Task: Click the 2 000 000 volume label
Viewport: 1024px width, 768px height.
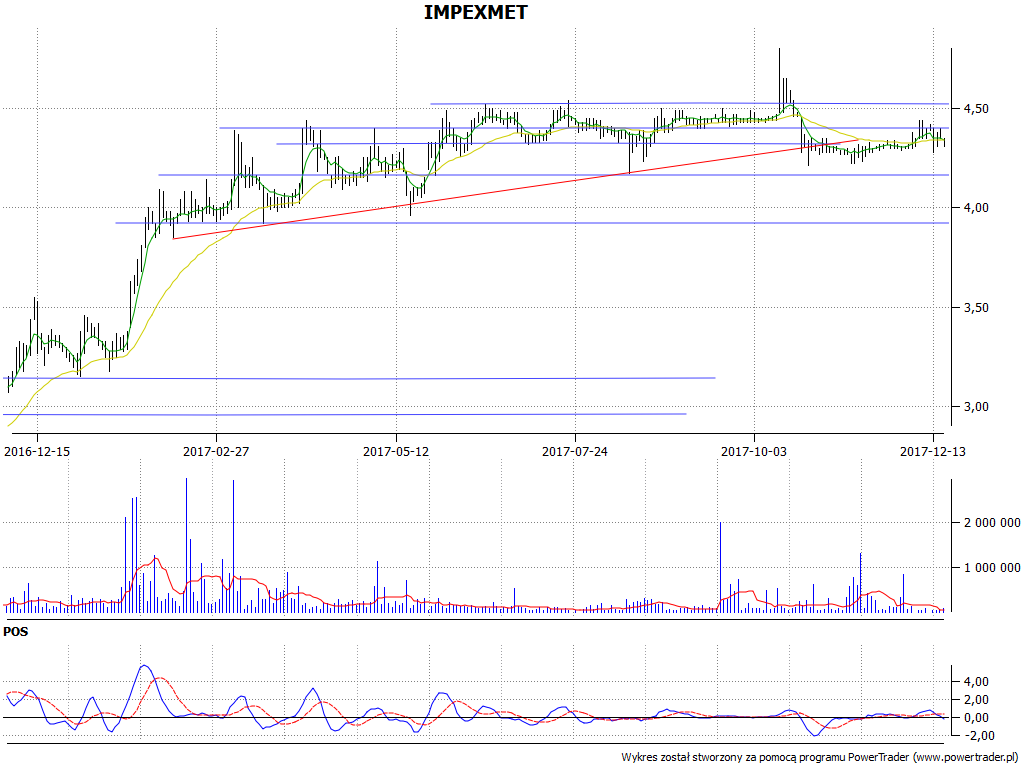Action: click(991, 523)
